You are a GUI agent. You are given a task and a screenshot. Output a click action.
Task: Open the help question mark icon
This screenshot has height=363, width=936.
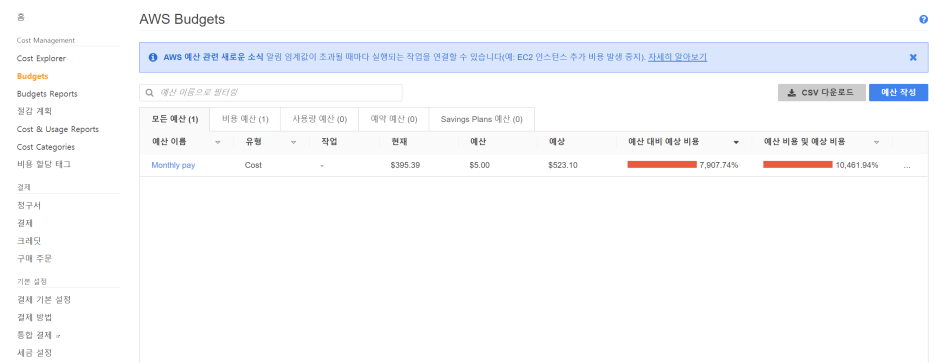tap(923, 20)
